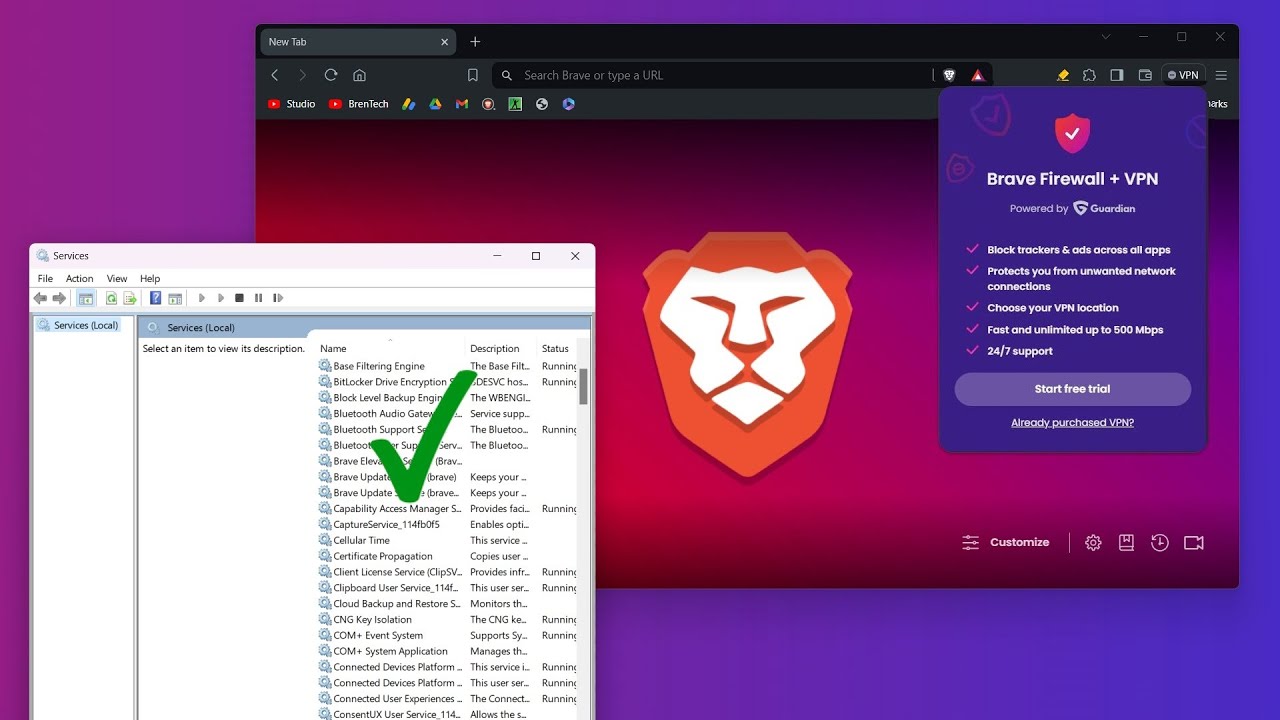Click Start free trial button
Image resolution: width=1280 pixels, height=720 pixels.
coord(1072,389)
